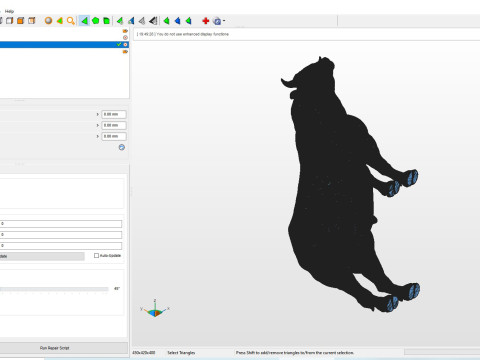Viewport: 480px width, 360px height.
Task: Click the gray Update button
Action: click(x=42, y=256)
